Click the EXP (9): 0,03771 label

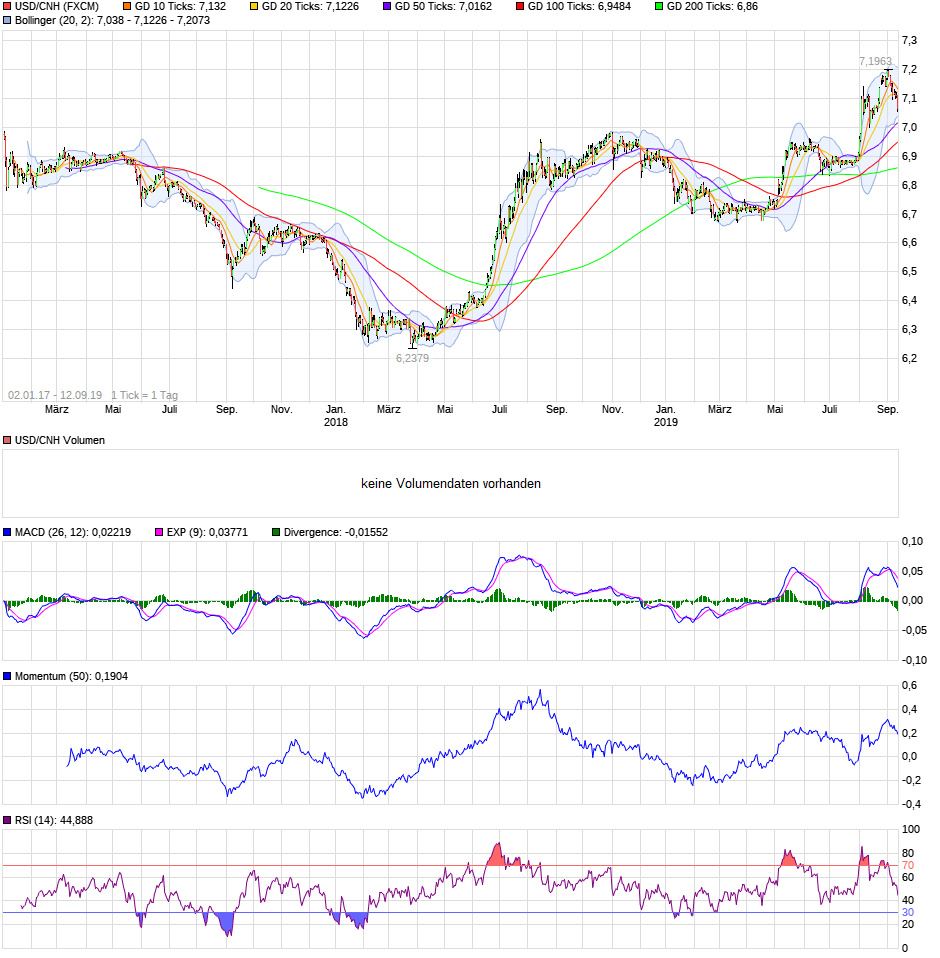point(208,533)
